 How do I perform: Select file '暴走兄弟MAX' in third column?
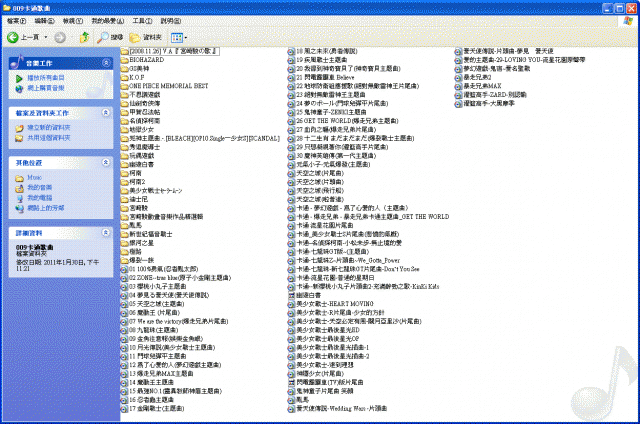pyautogui.click(x=482, y=86)
